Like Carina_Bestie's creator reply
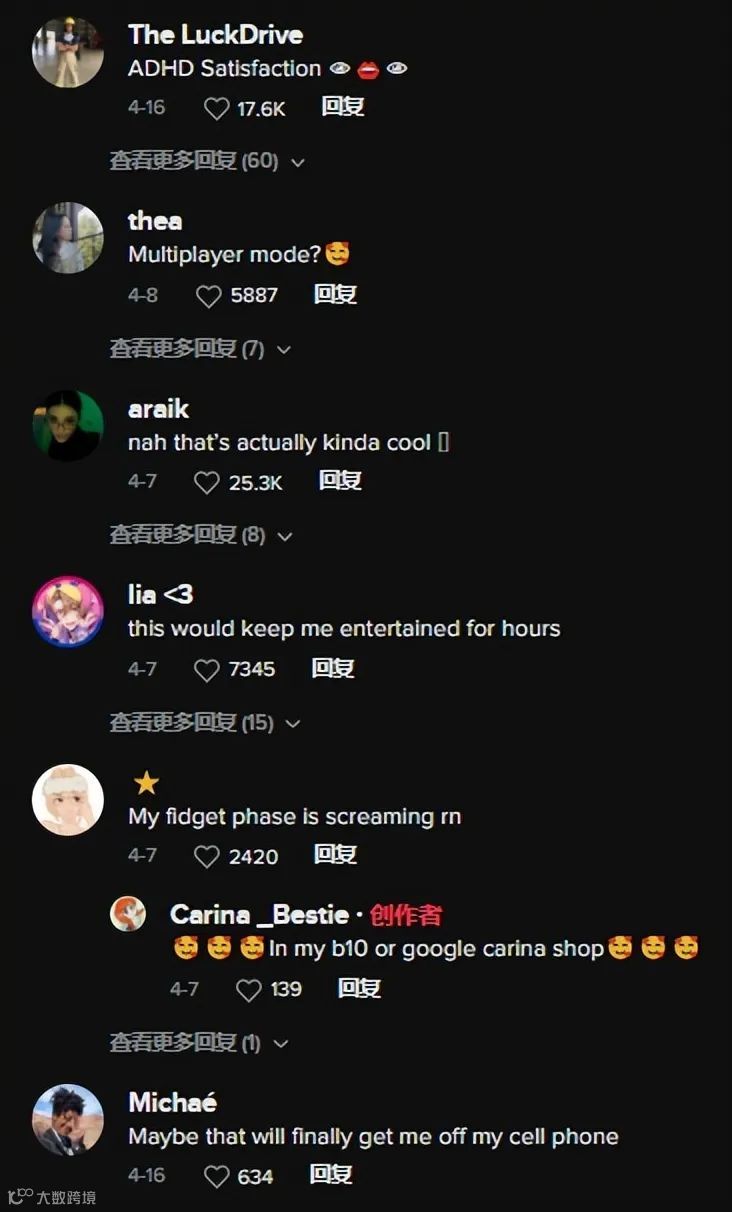 pos(248,990)
